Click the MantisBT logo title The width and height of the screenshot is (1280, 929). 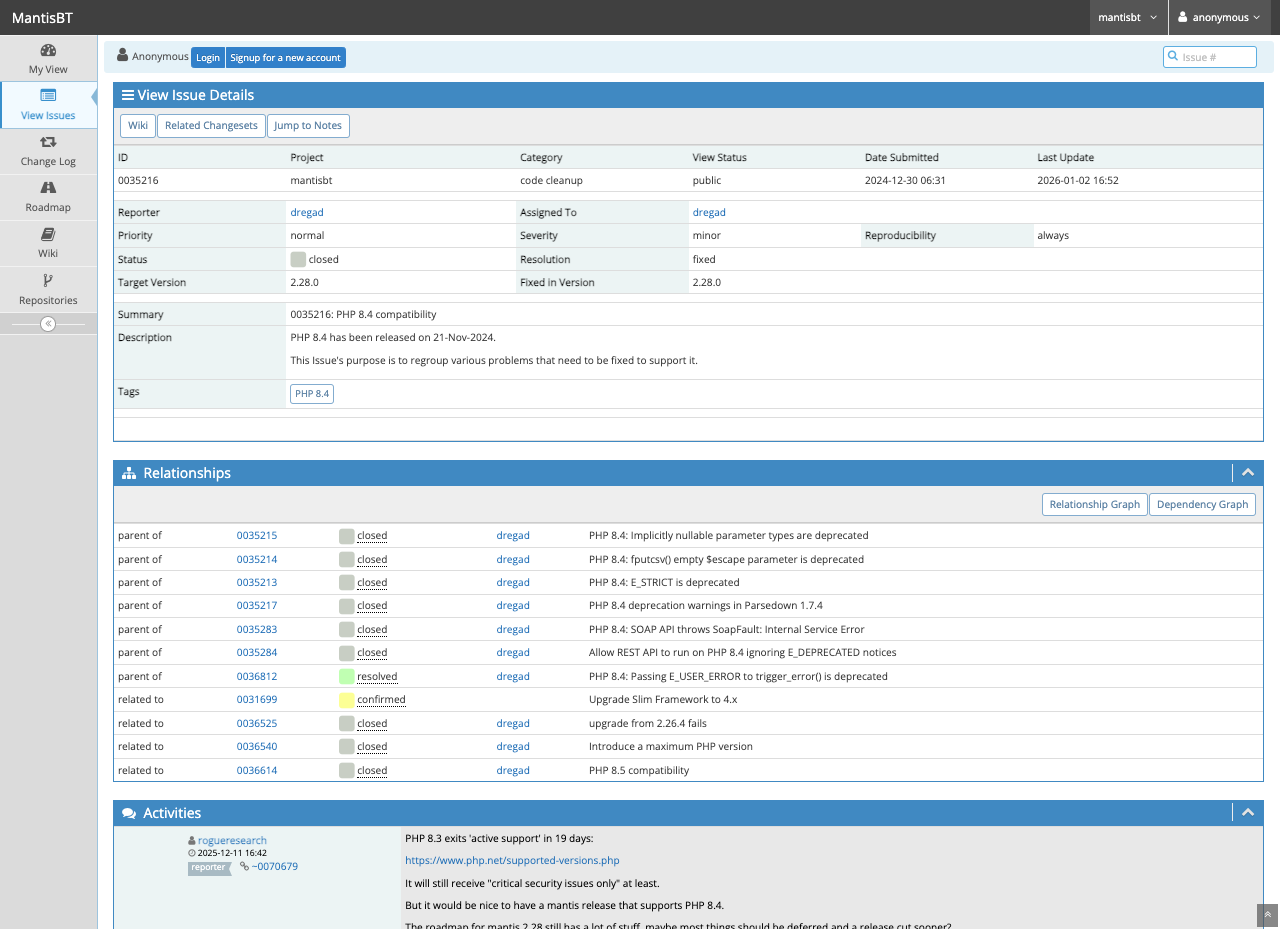coord(42,18)
